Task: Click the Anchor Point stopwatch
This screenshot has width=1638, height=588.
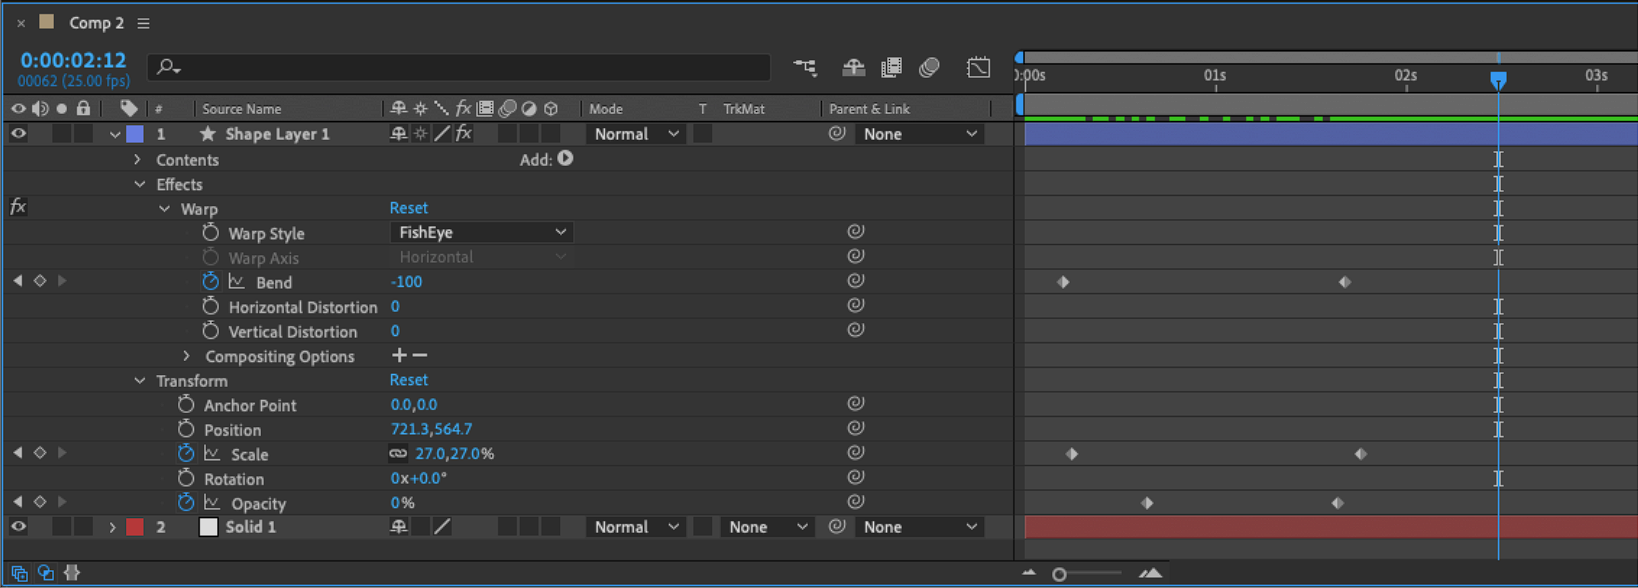Action: coord(186,404)
